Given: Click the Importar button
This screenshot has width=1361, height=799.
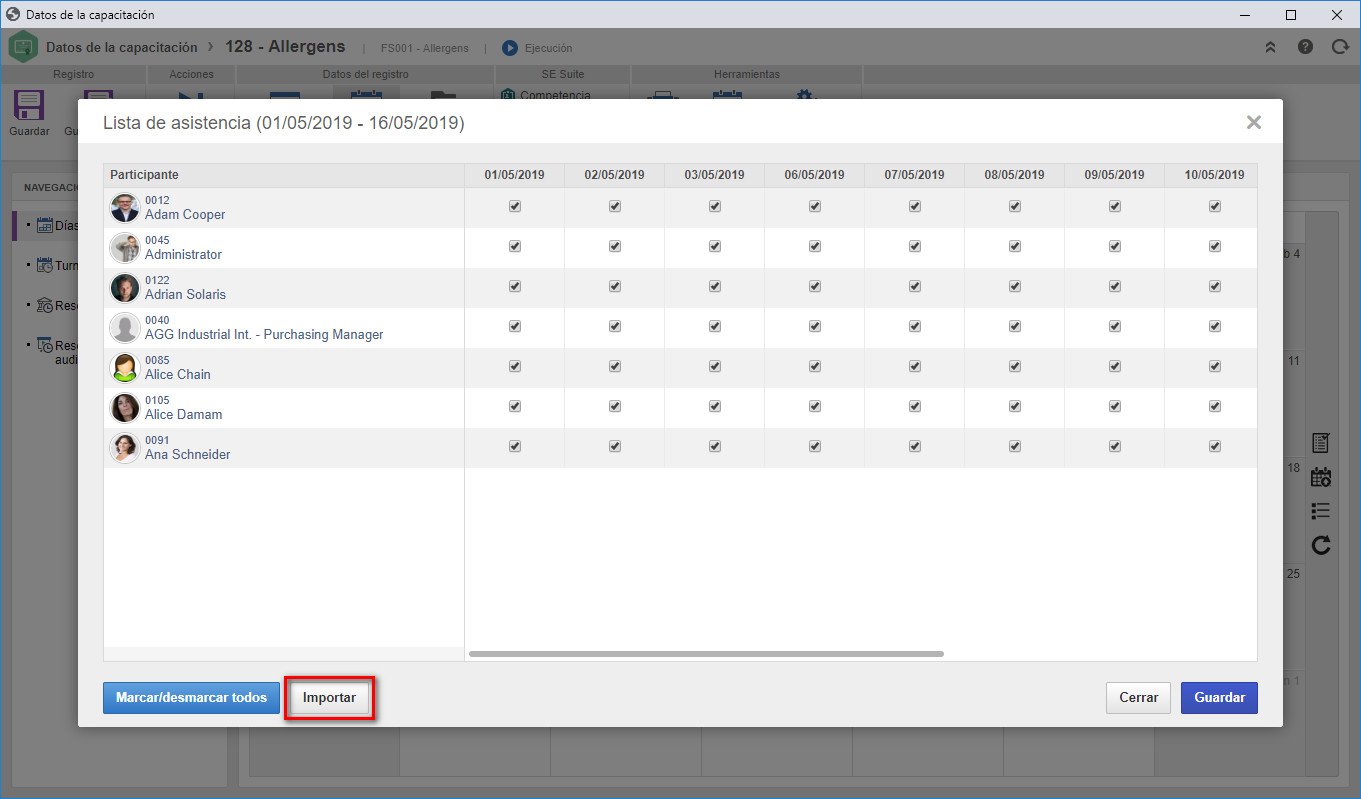Looking at the screenshot, I should tap(329, 698).
